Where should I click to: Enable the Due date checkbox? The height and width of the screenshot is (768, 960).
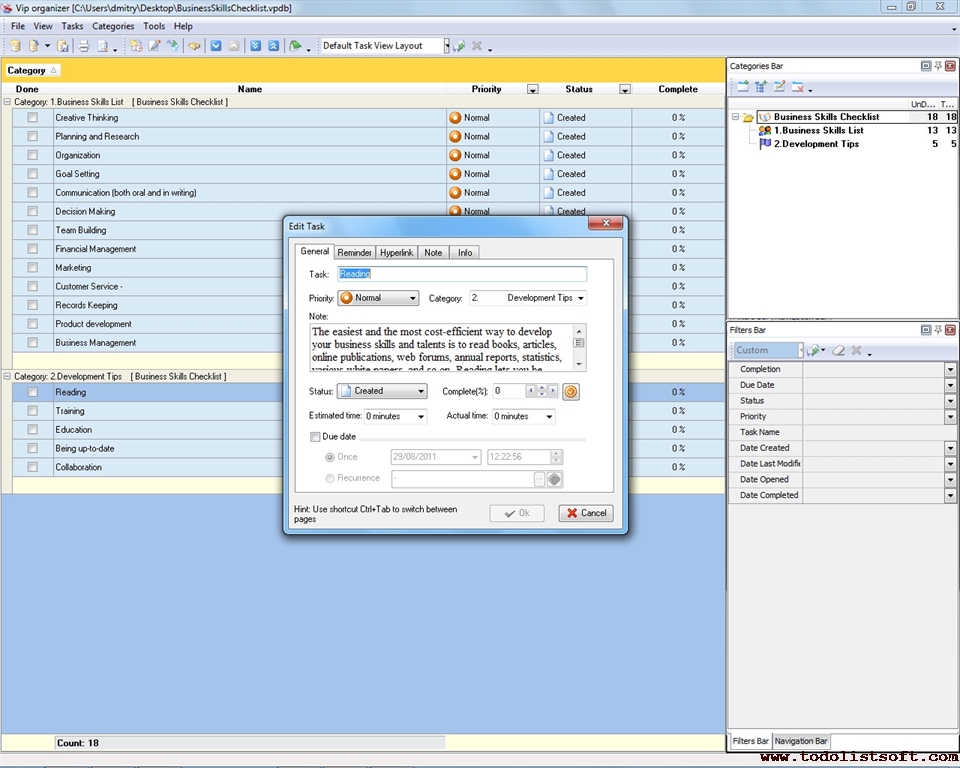click(316, 437)
